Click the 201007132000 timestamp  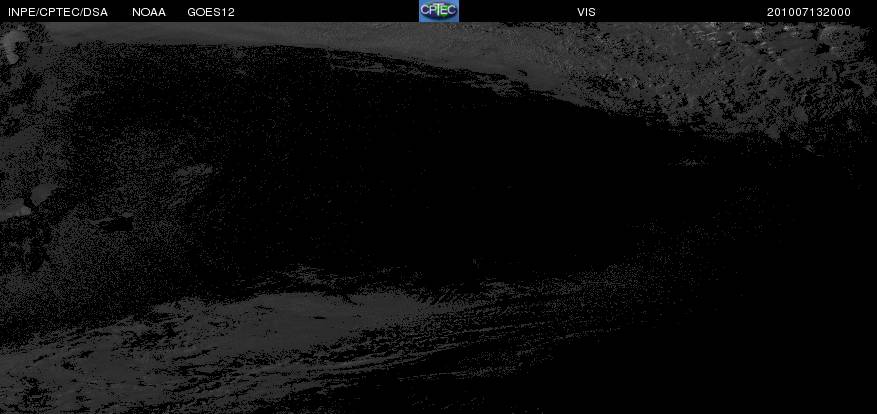tap(809, 12)
